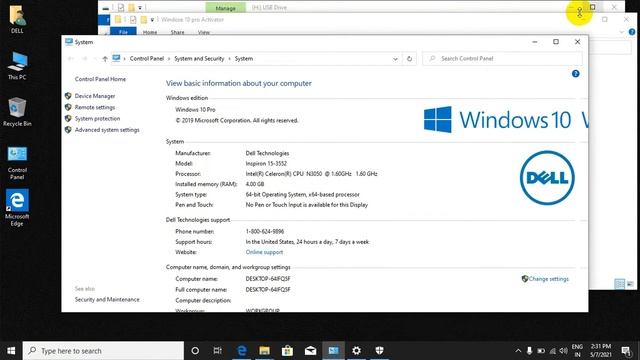
Task: Click the taskbar search box
Action: [x=103, y=351]
